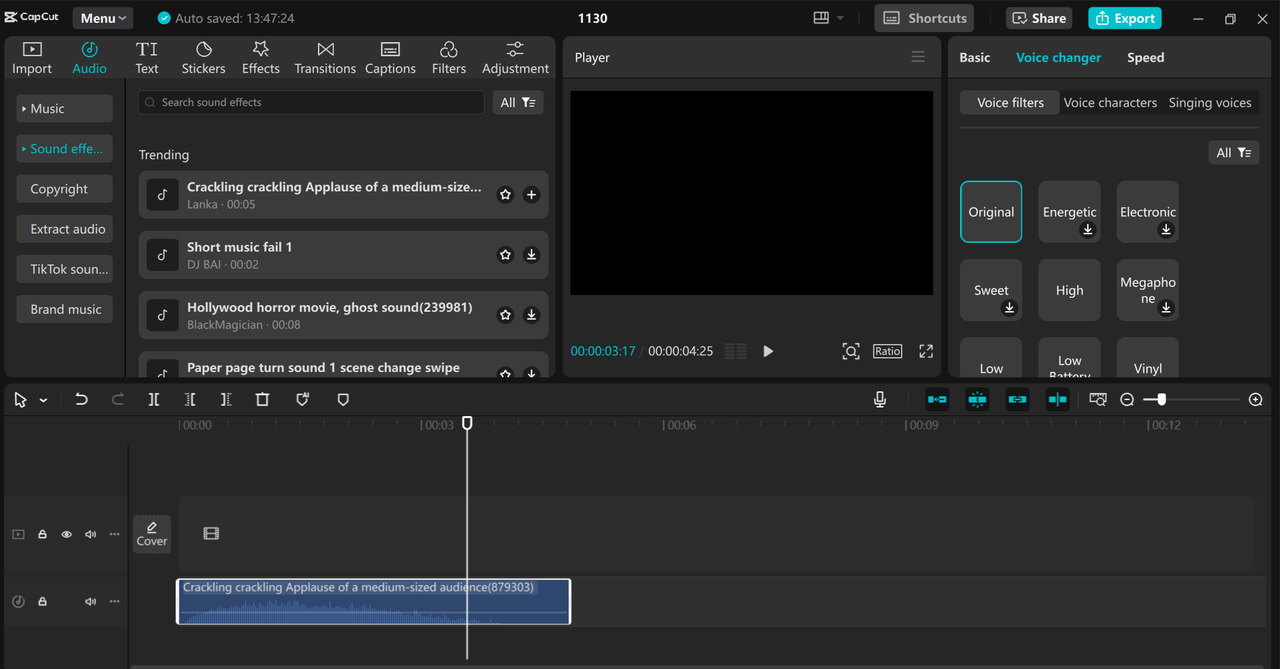Select Extract audio option
The height and width of the screenshot is (669, 1280).
(x=64, y=229)
